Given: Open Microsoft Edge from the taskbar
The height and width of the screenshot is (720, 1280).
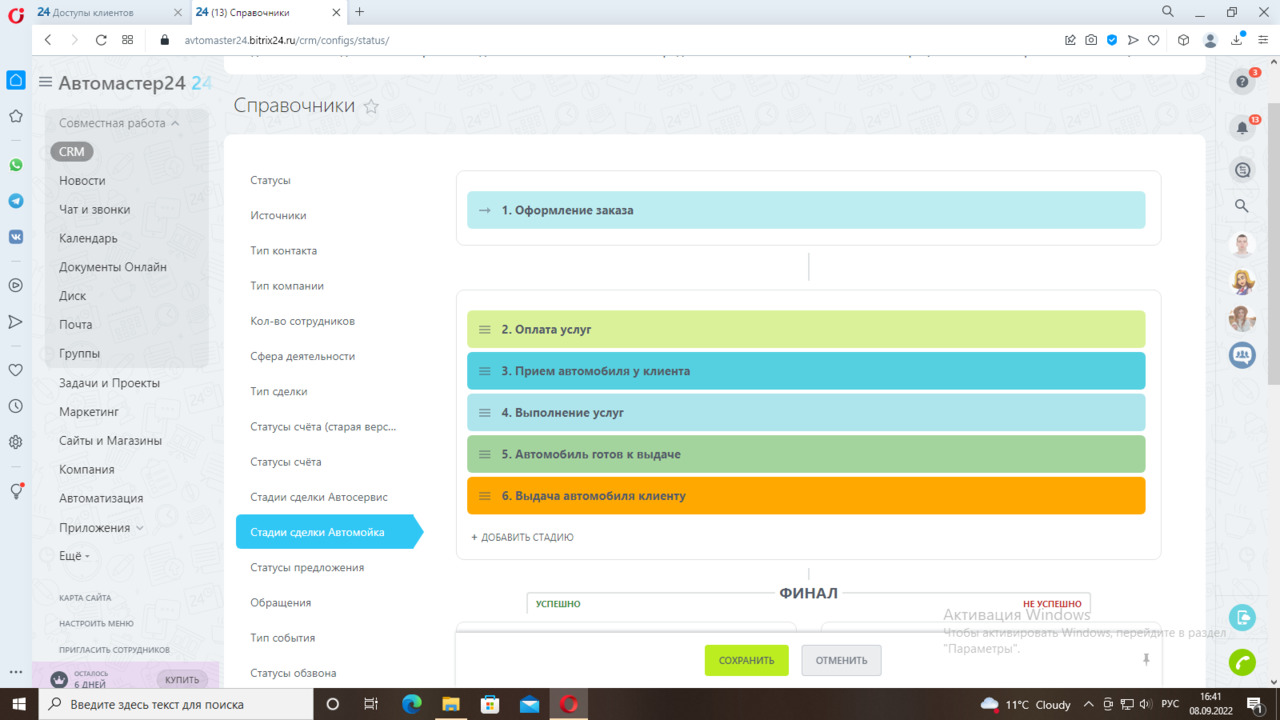Looking at the screenshot, I should pyautogui.click(x=411, y=704).
